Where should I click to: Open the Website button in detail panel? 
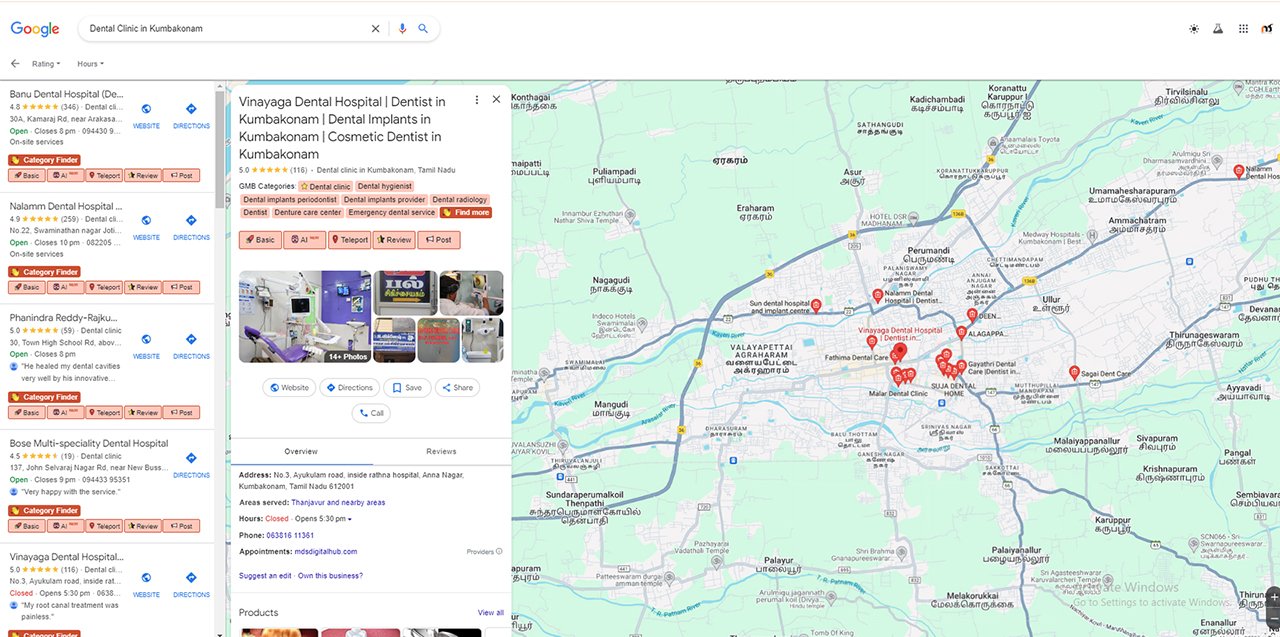(290, 388)
